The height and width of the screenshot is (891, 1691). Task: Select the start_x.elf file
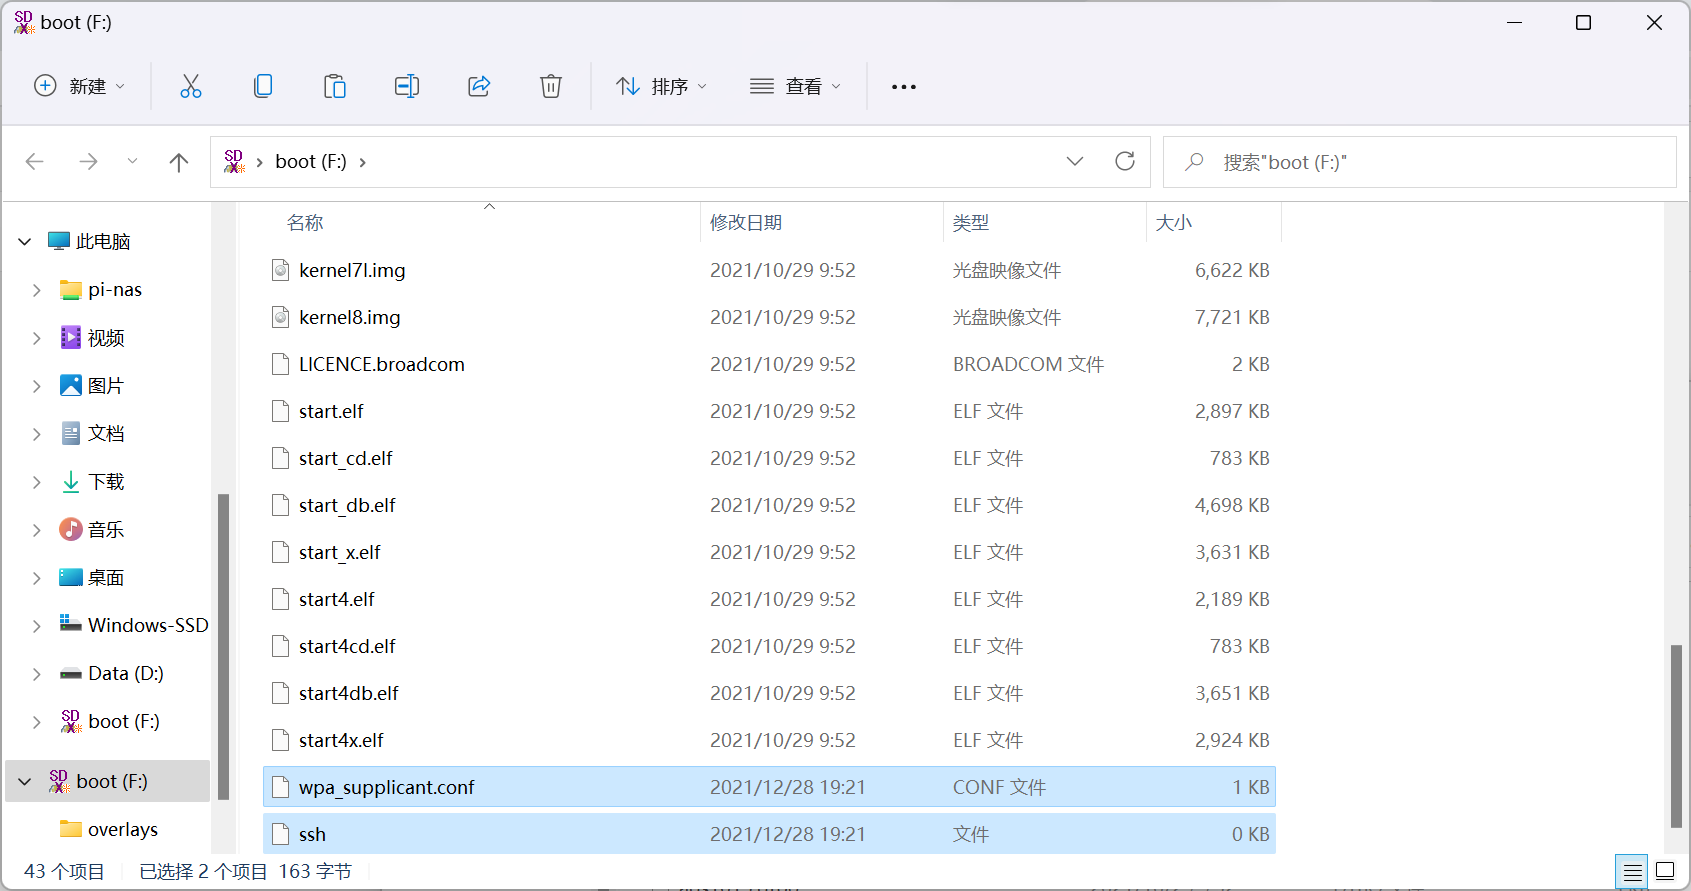[769, 552]
